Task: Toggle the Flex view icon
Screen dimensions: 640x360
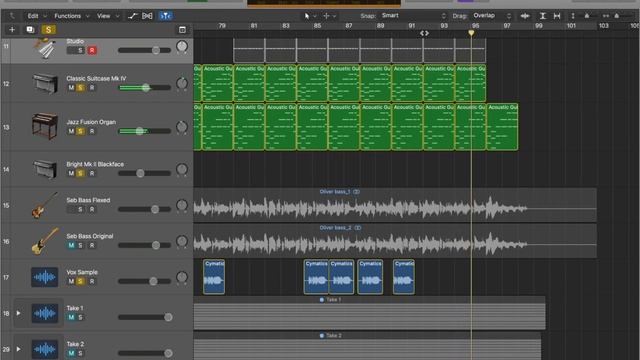Action: (x=147, y=16)
